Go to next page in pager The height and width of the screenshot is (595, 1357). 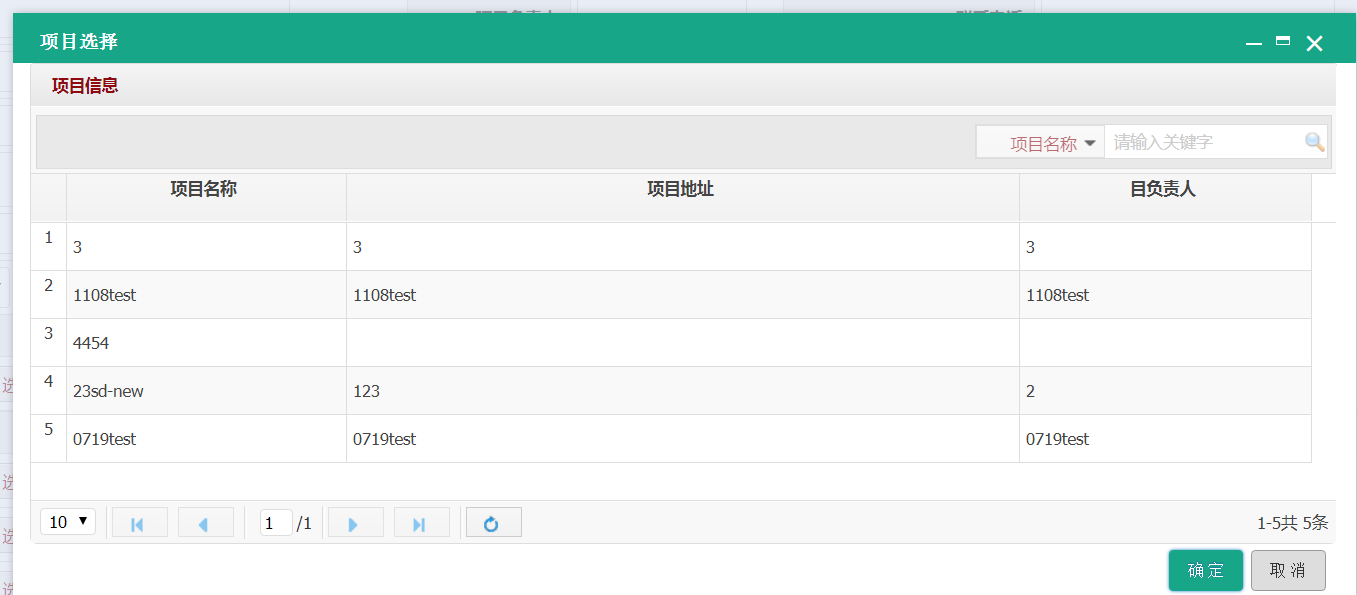(x=355, y=523)
